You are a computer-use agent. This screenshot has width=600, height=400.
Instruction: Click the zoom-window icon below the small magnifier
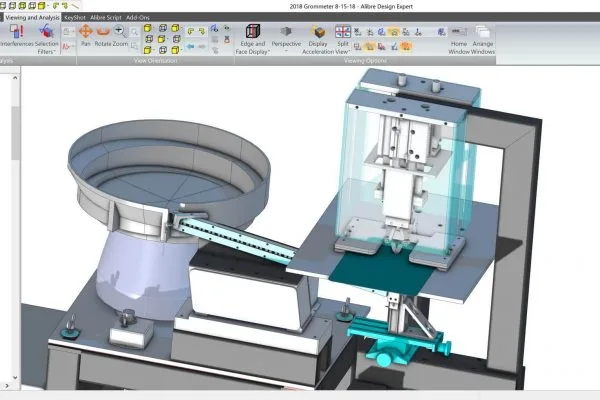[134, 46]
